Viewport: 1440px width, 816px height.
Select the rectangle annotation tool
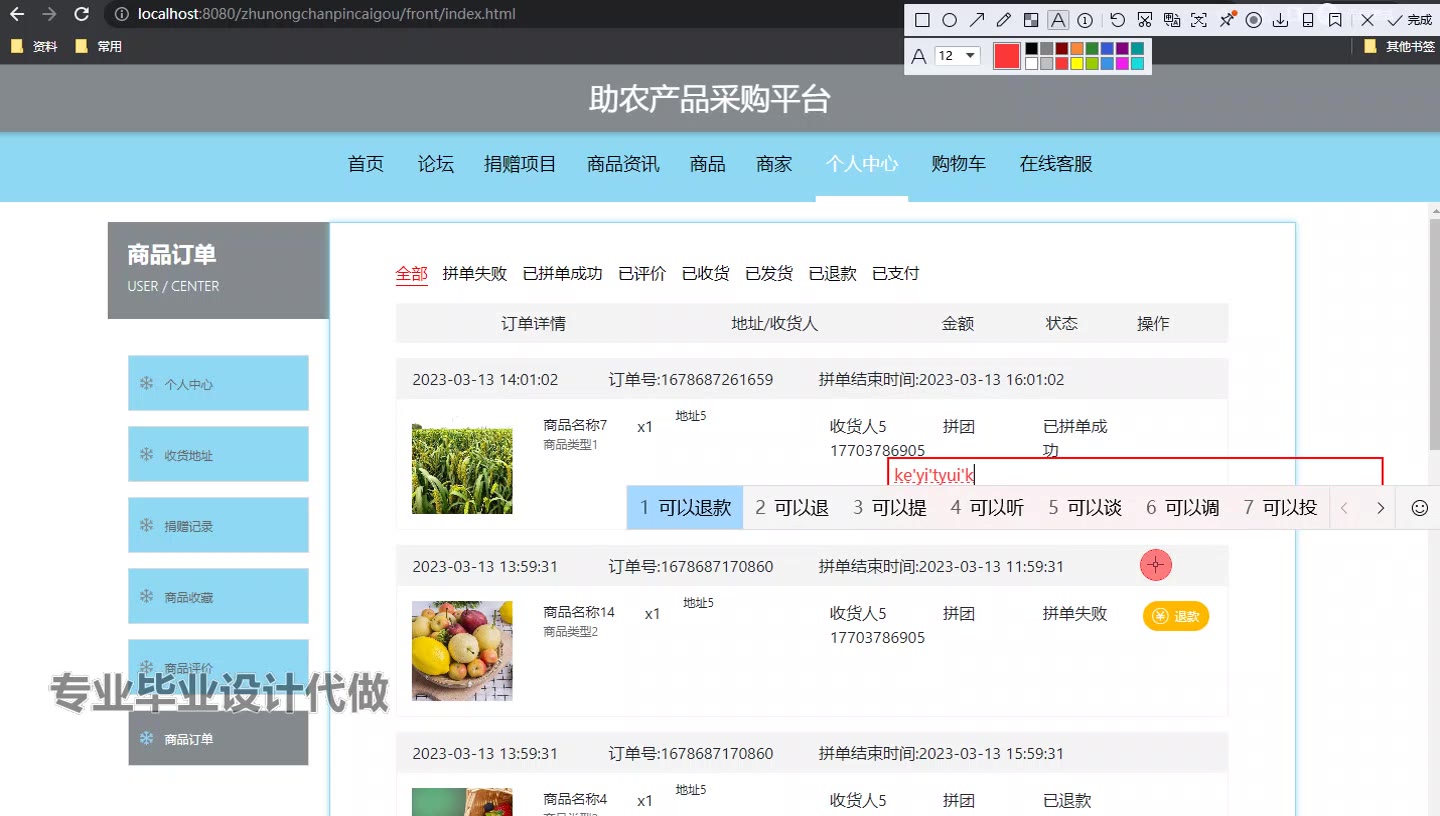click(x=922, y=20)
